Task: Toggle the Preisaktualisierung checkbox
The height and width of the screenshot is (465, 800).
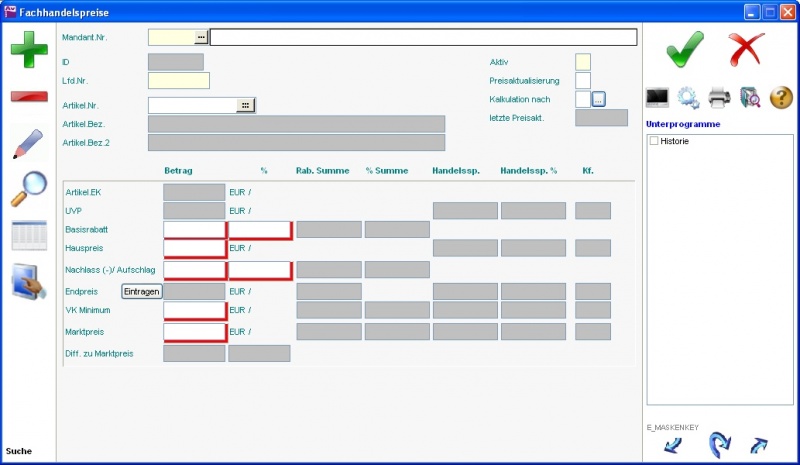Action: click(583, 80)
